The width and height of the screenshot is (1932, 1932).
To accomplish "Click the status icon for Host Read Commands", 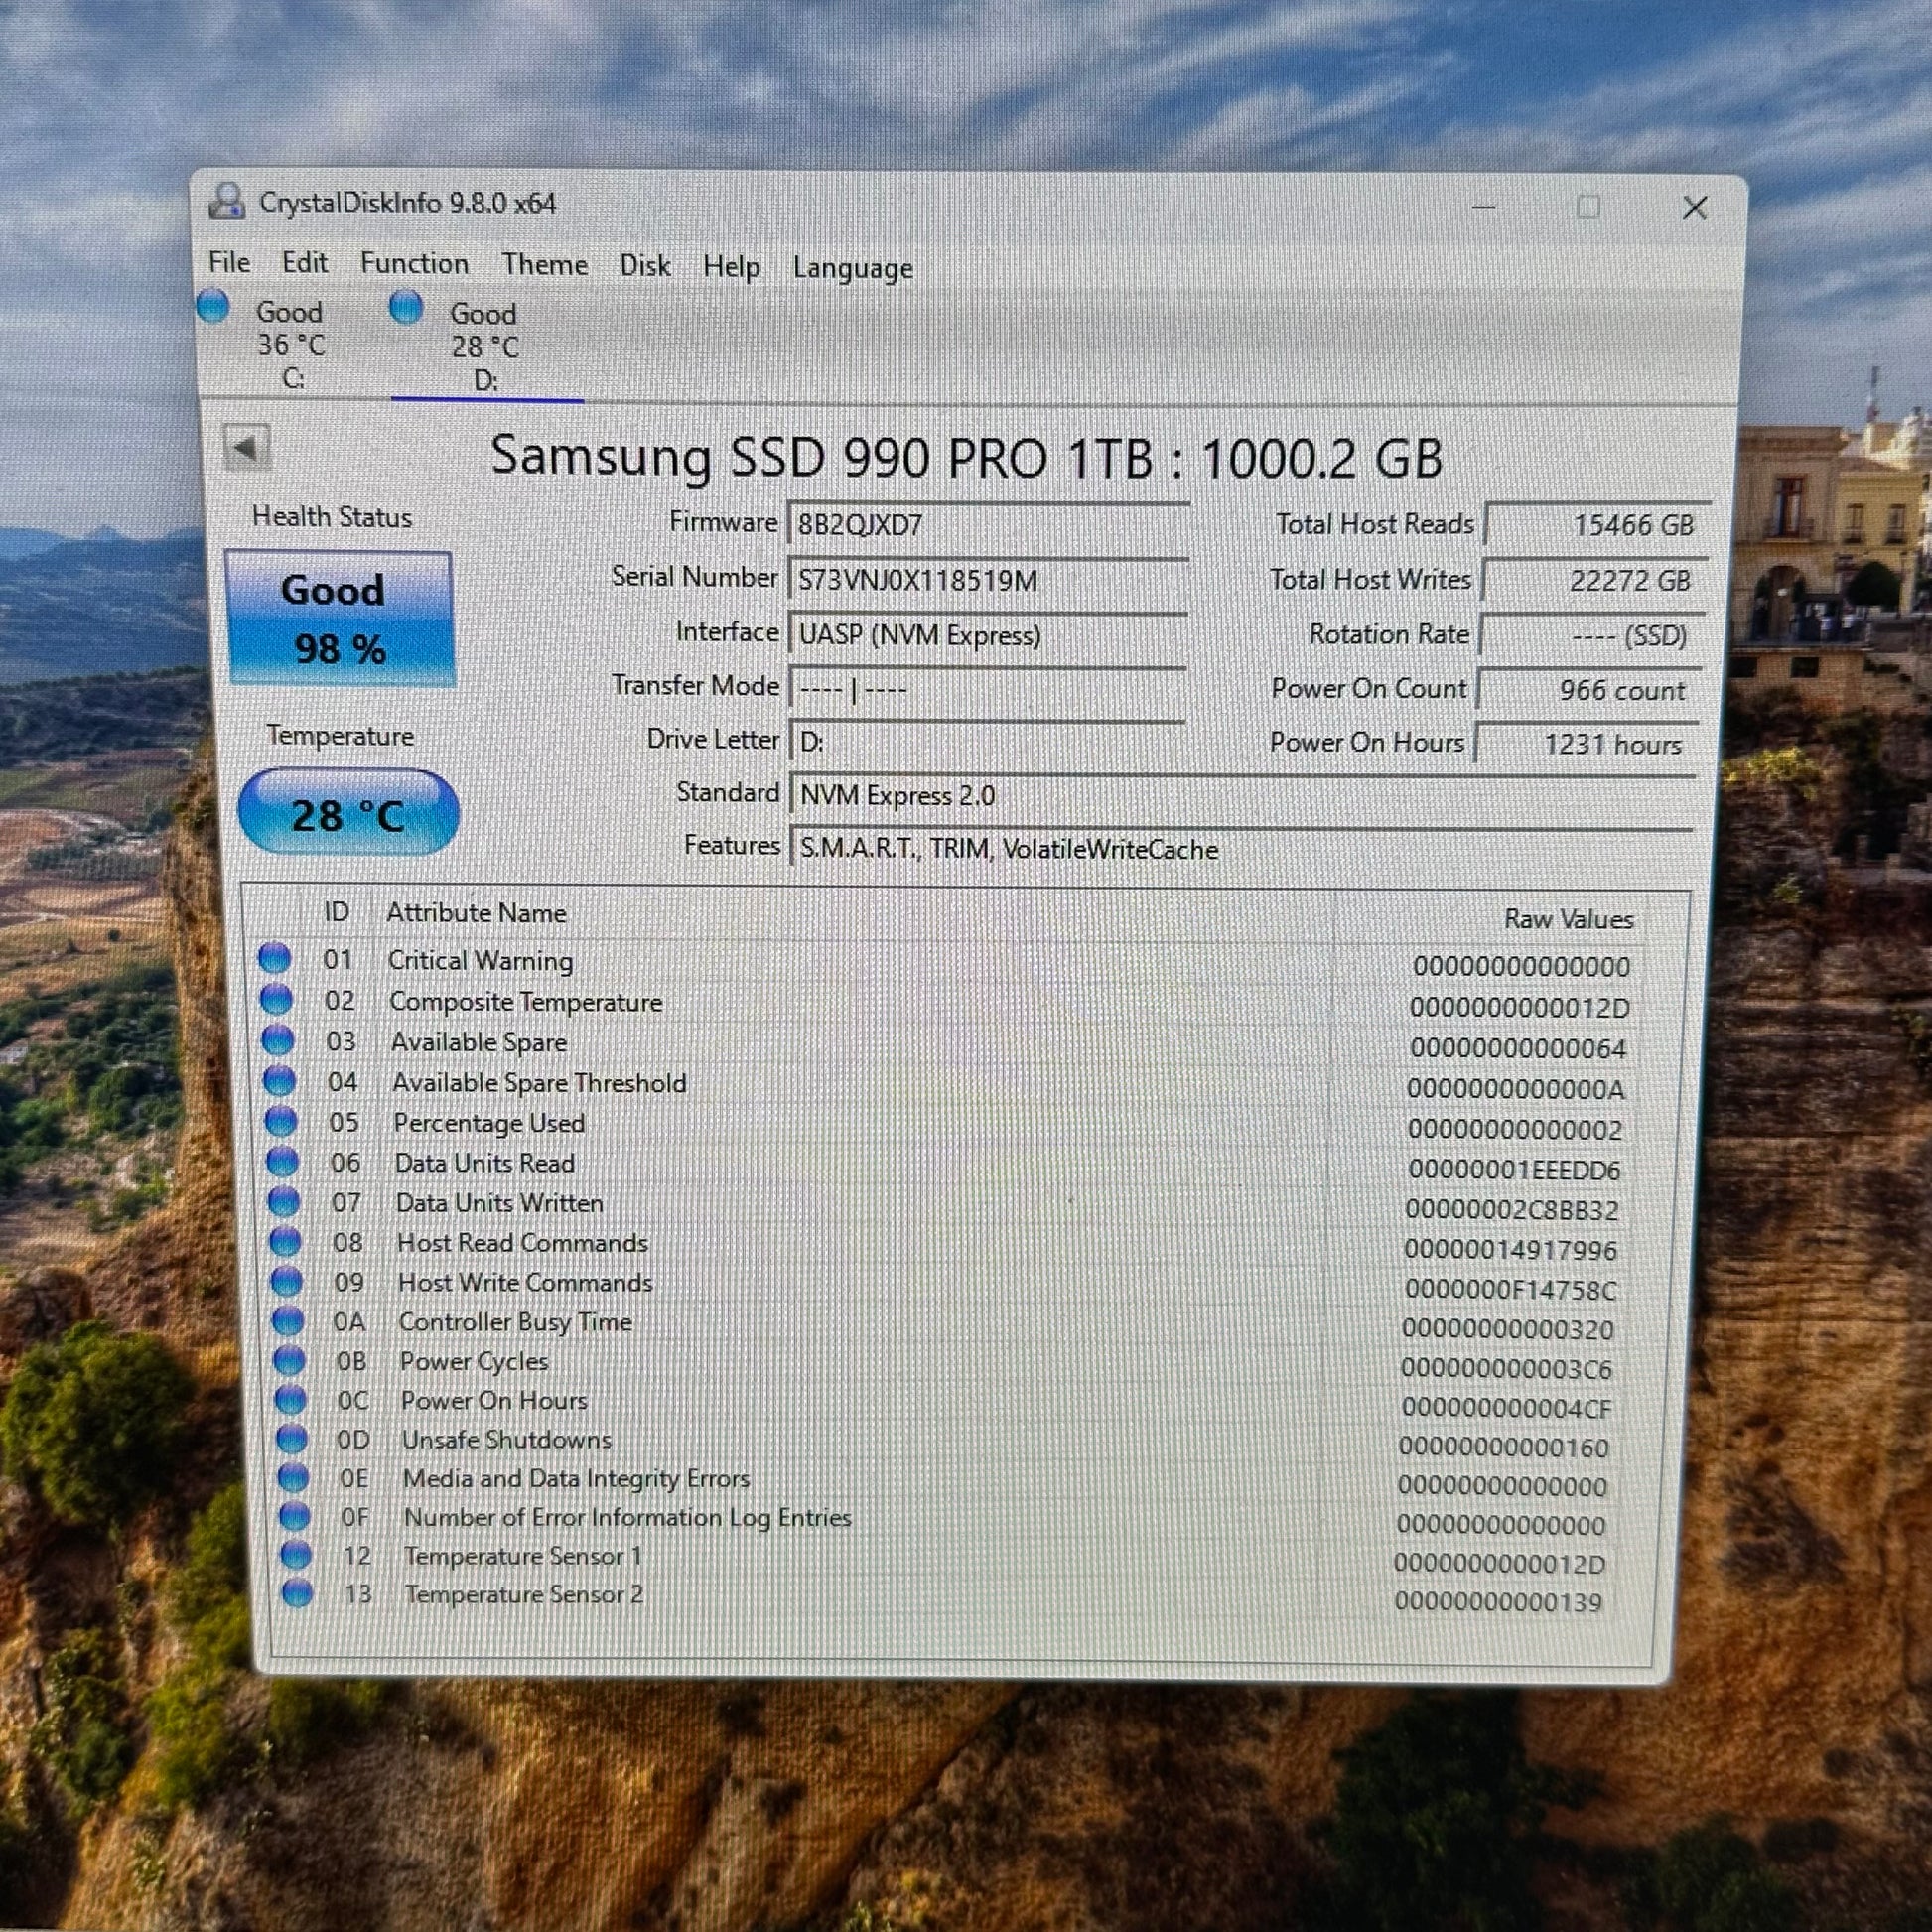I will click(285, 1241).
